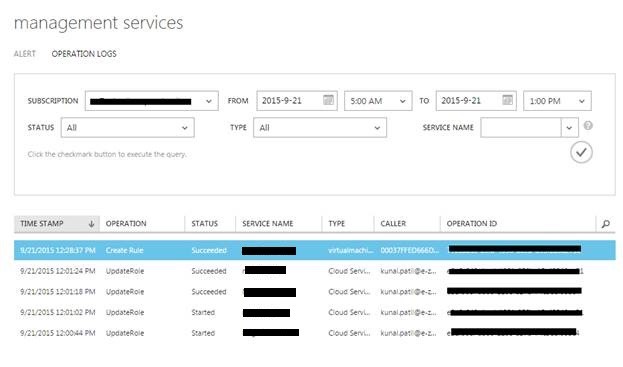Click the Time Stamp sort arrow
The width and height of the screenshot is (623, 367).
91,224
